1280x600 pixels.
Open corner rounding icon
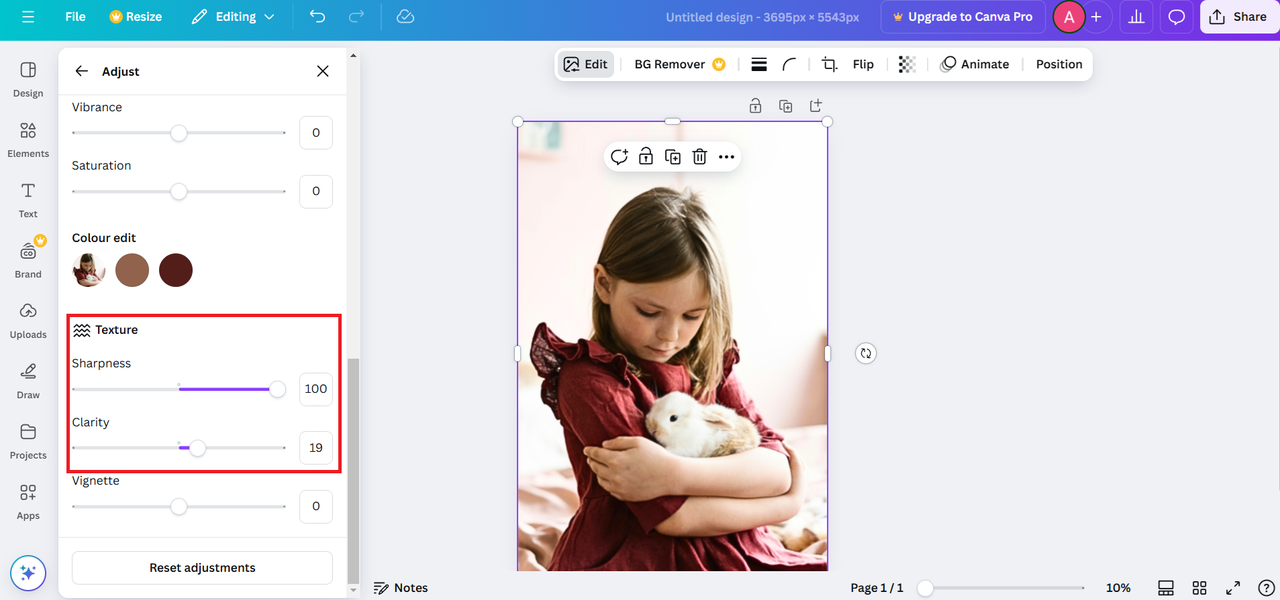coord(789,64)
